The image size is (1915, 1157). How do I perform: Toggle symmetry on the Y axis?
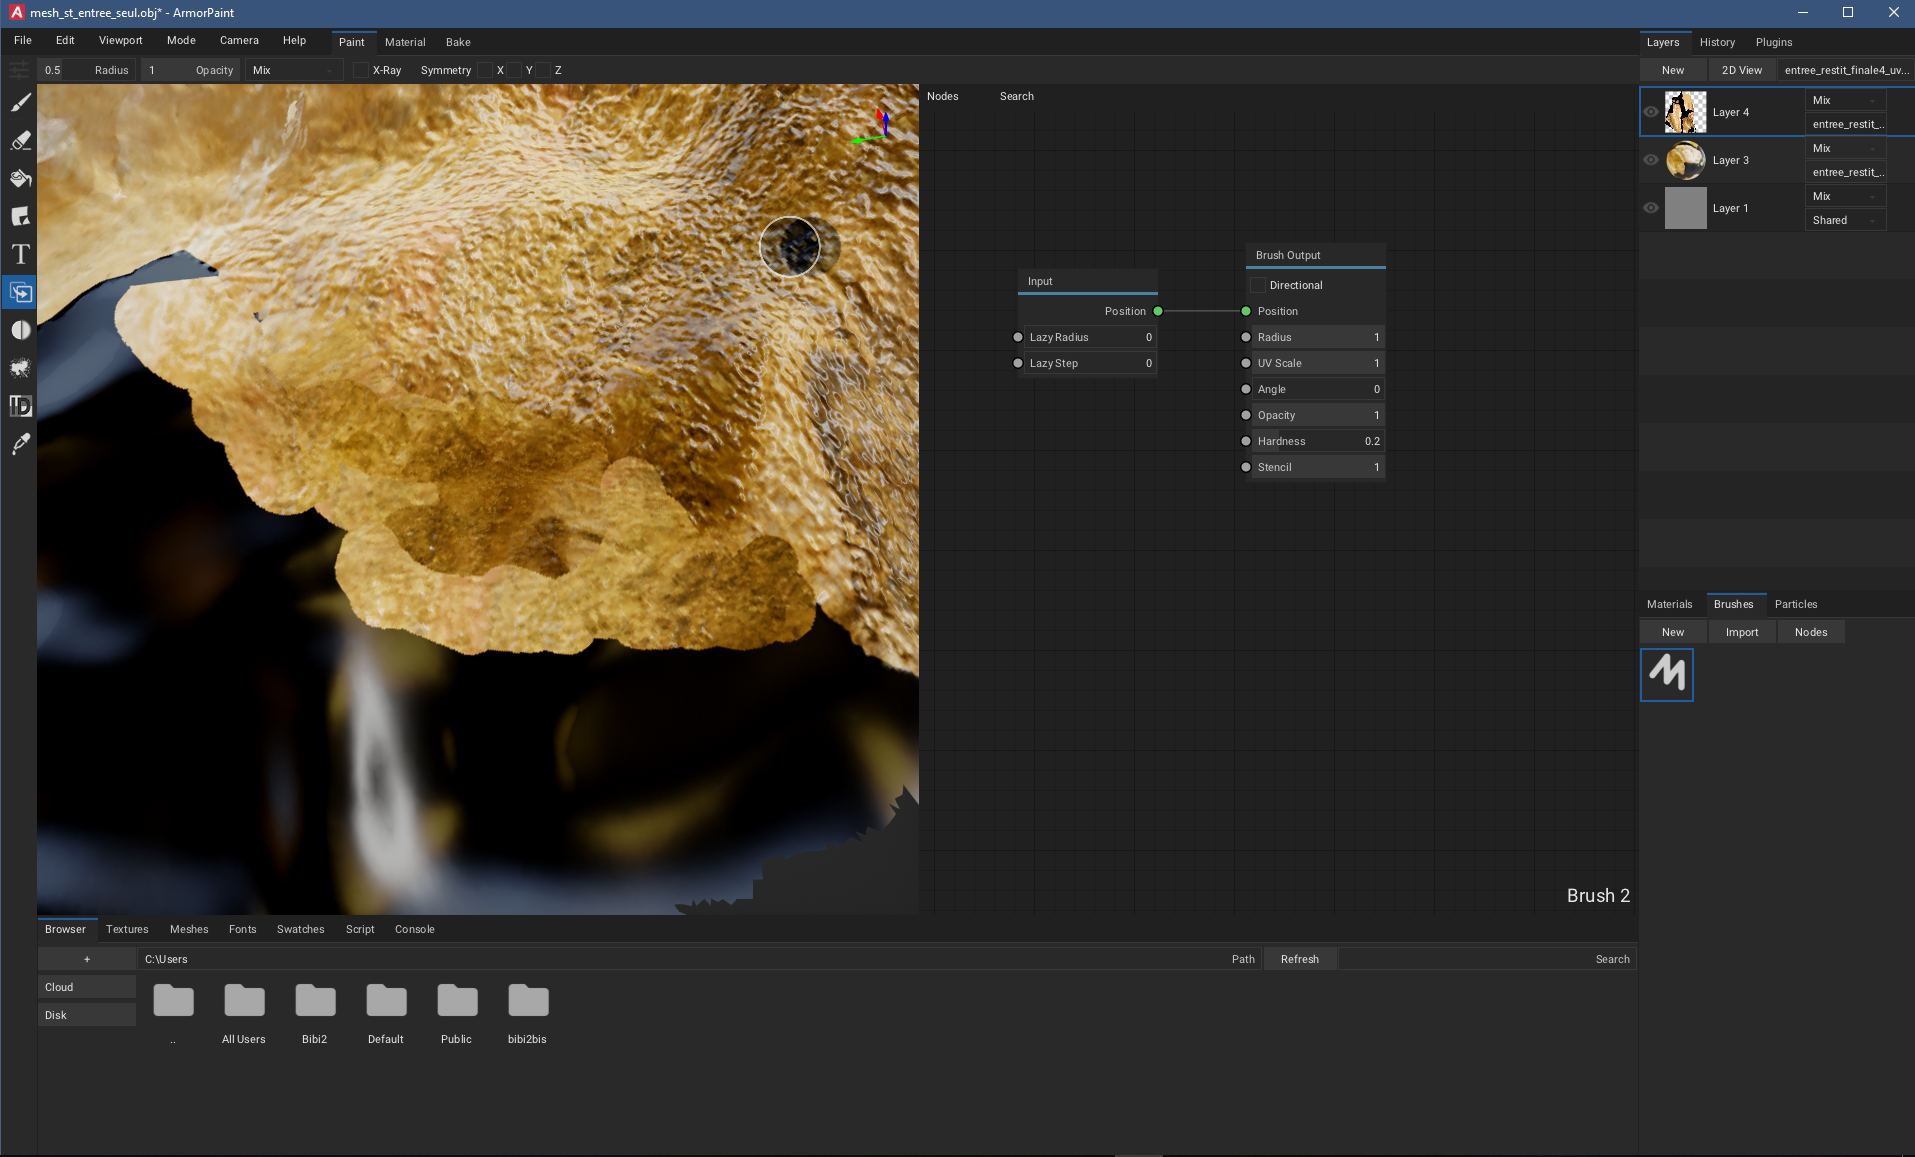[x=515, y=70]
